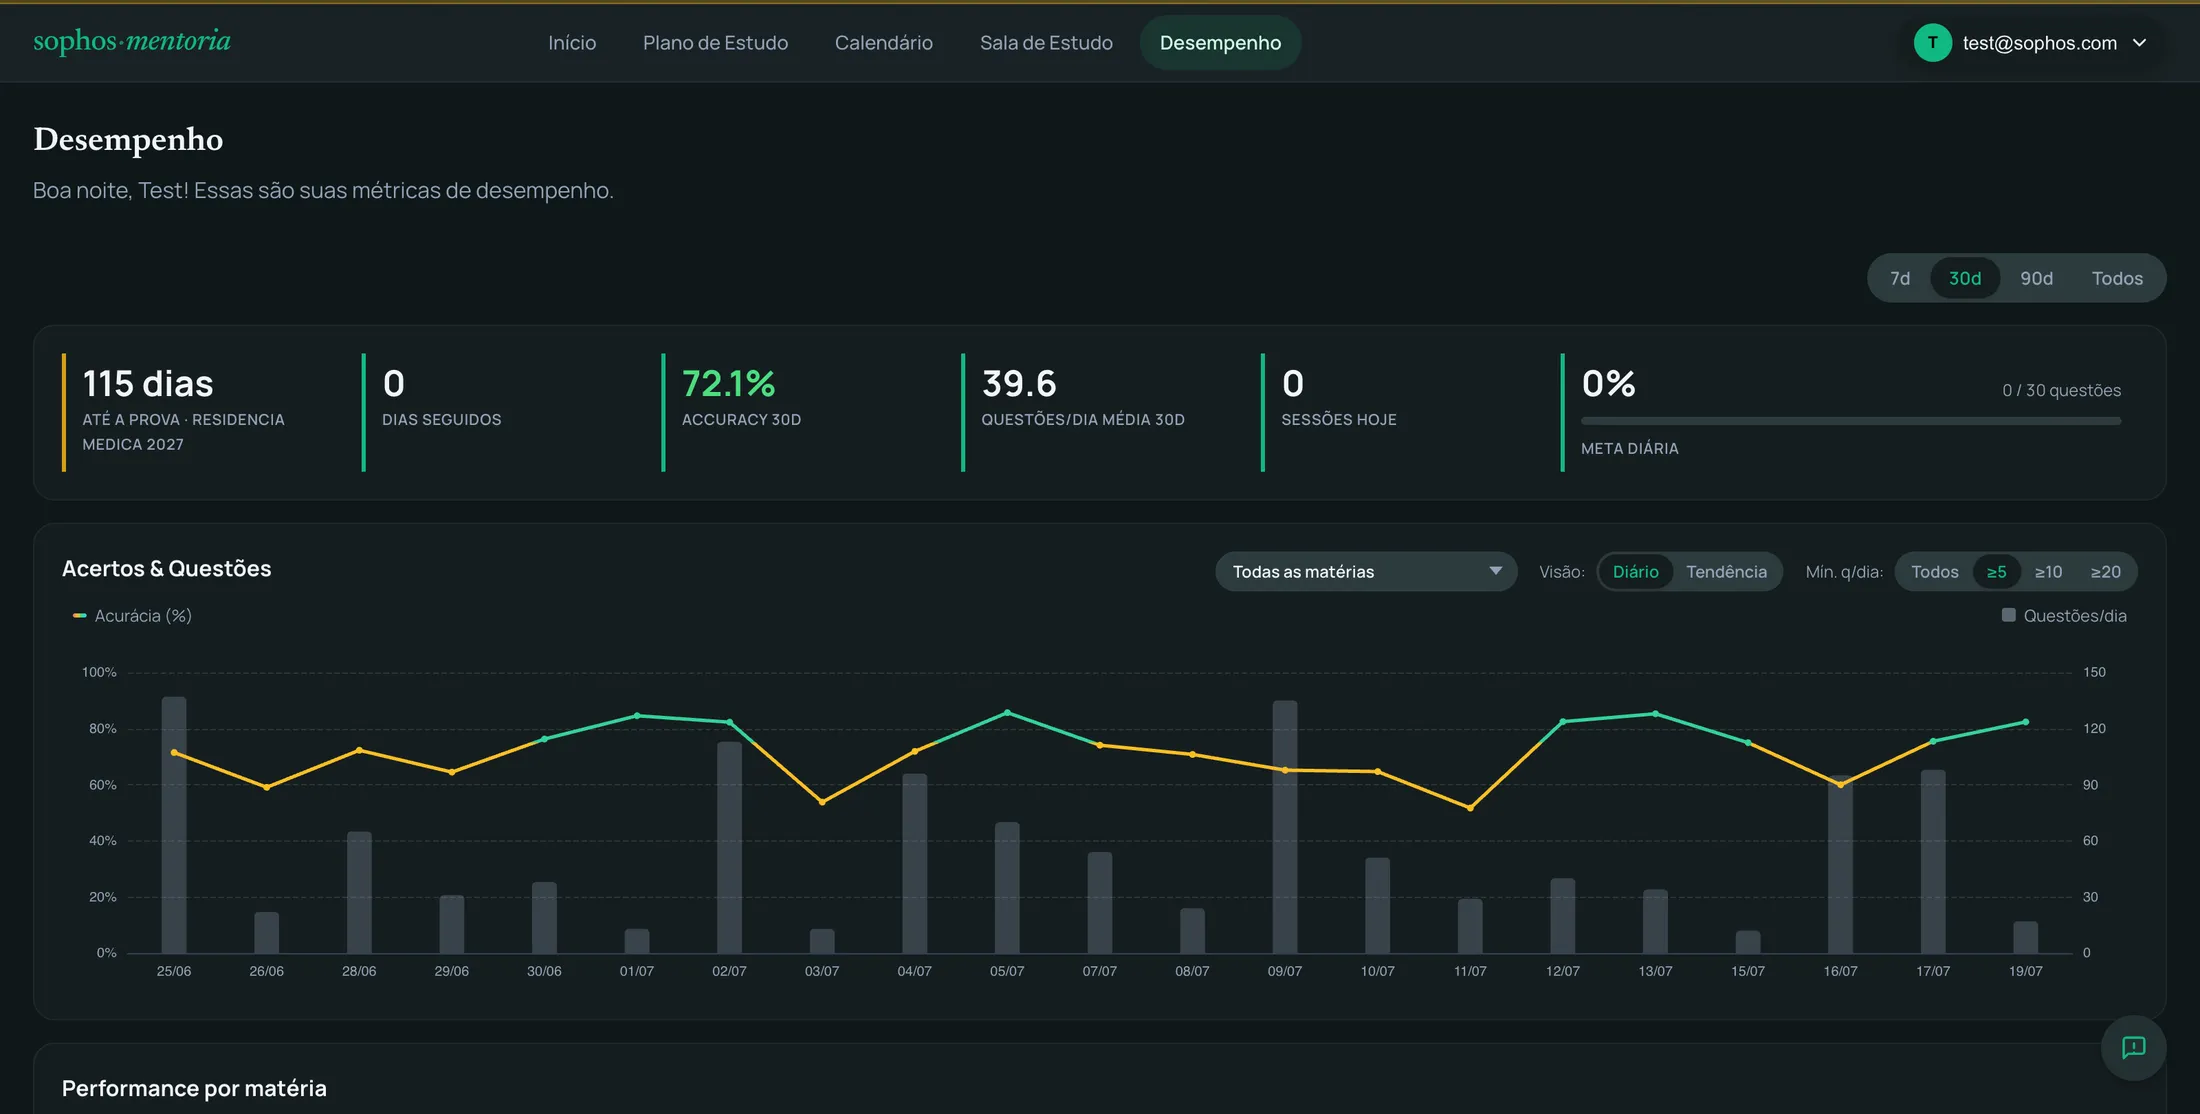Click the user avatar T icon
This screenshot has height=1114, width=2200.
[x=1932, y=43]
